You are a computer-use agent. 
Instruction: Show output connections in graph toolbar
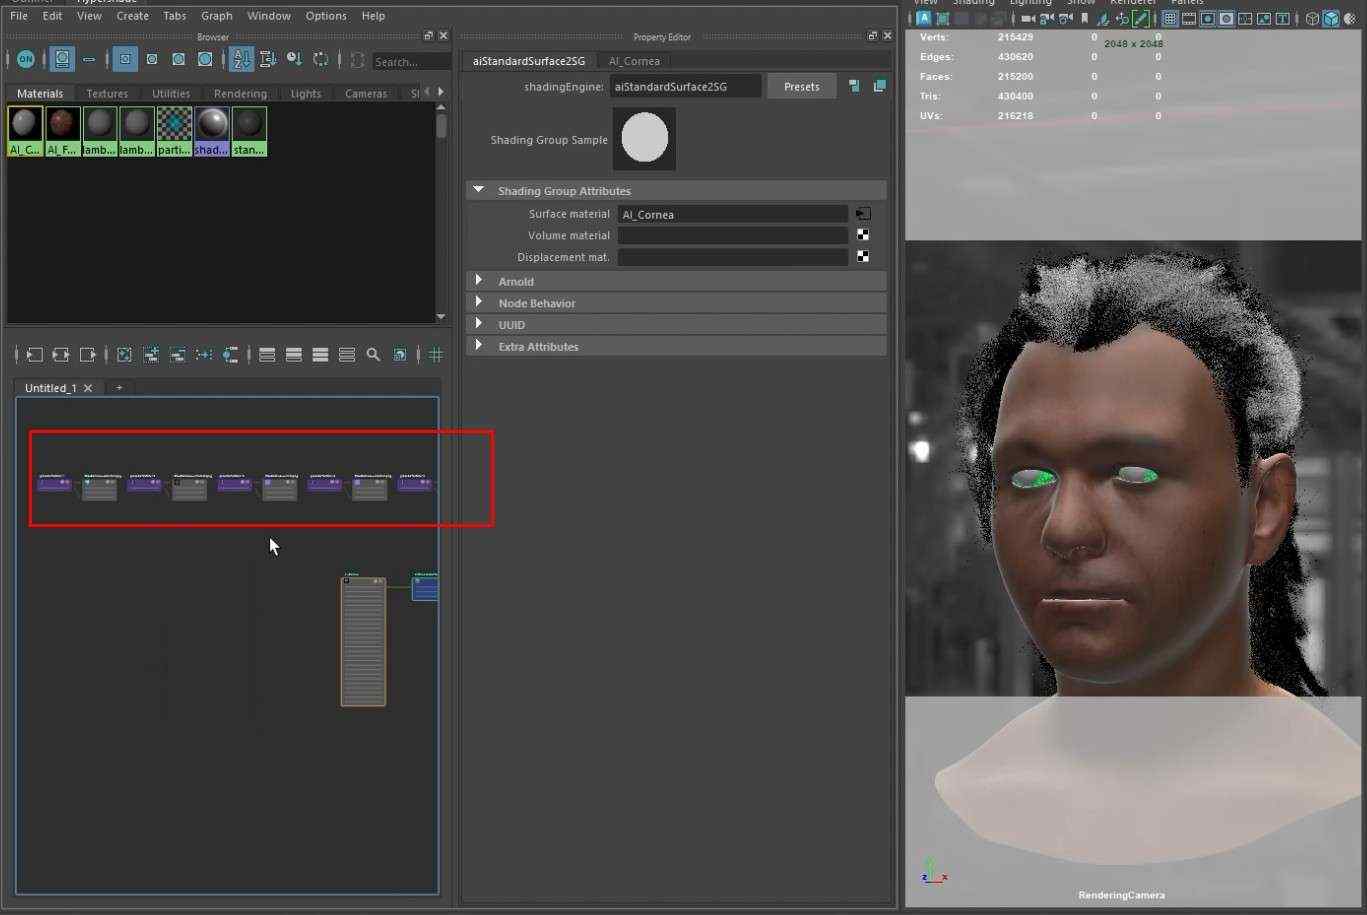87,355
